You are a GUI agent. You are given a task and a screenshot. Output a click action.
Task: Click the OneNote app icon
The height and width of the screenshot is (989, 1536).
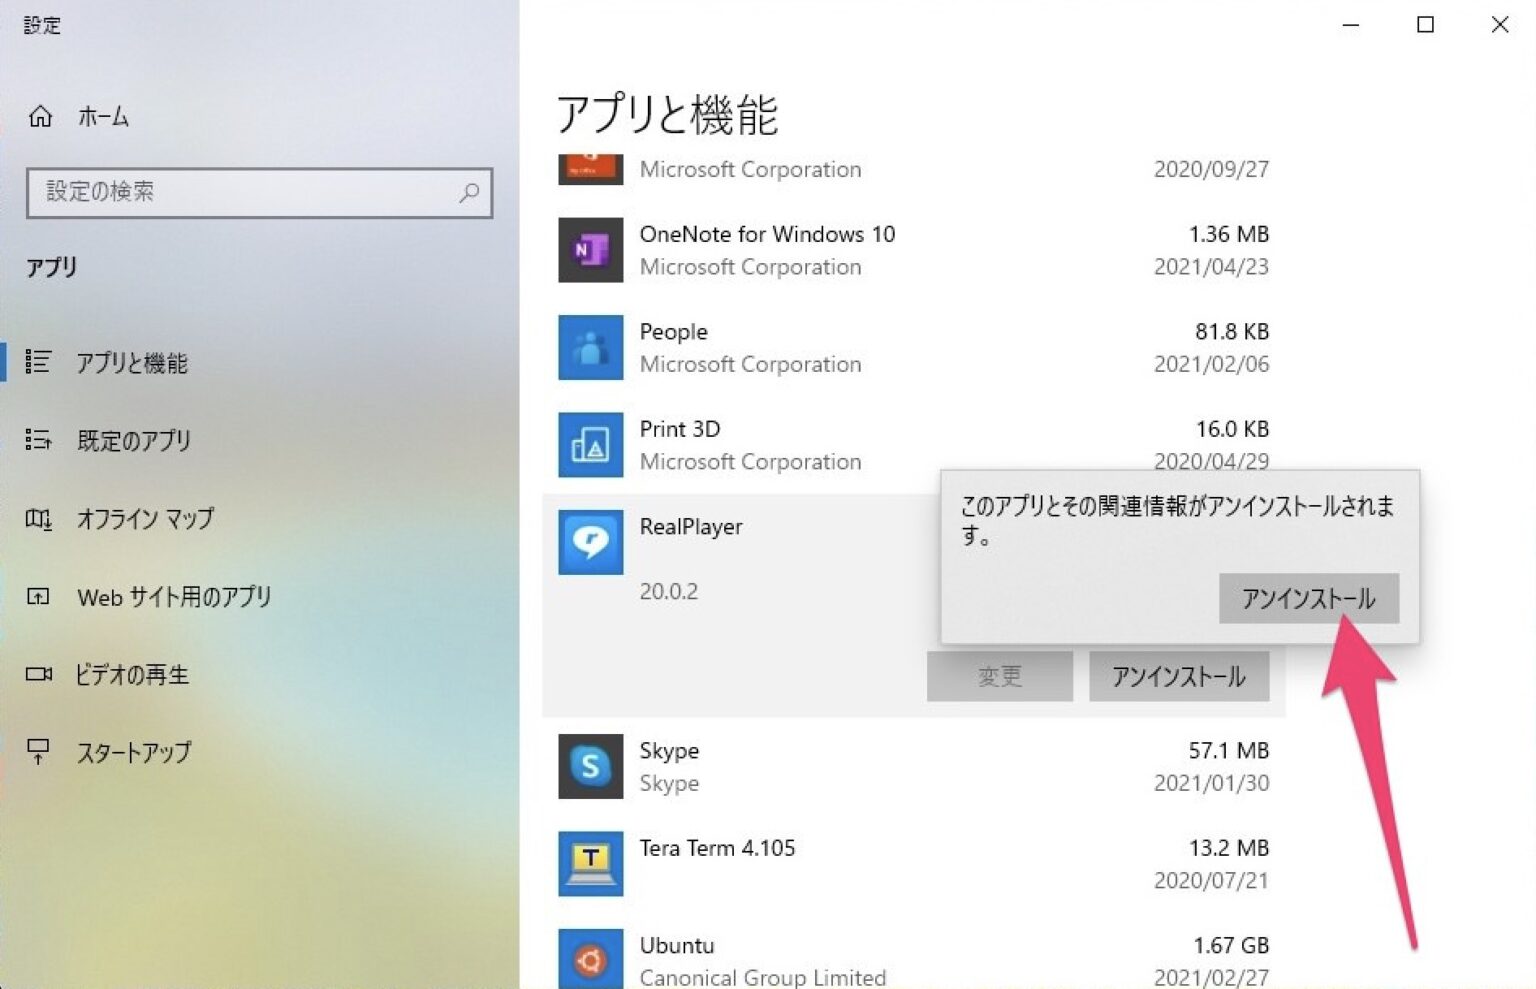[590, 250]
